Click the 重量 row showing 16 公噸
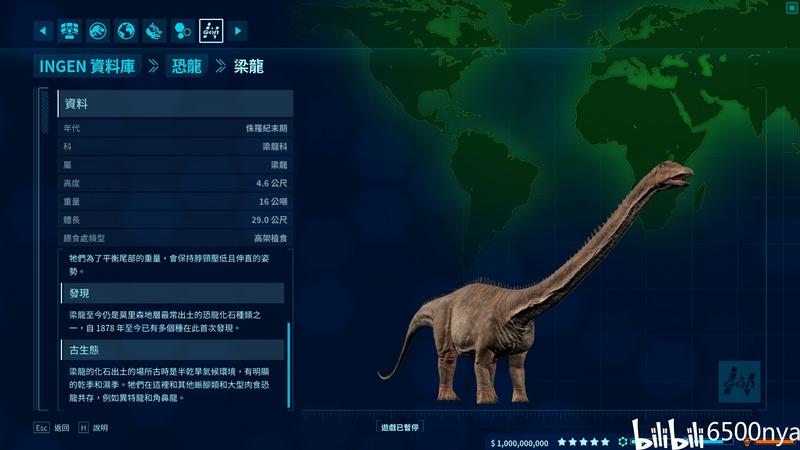 [x=175, y=202]
